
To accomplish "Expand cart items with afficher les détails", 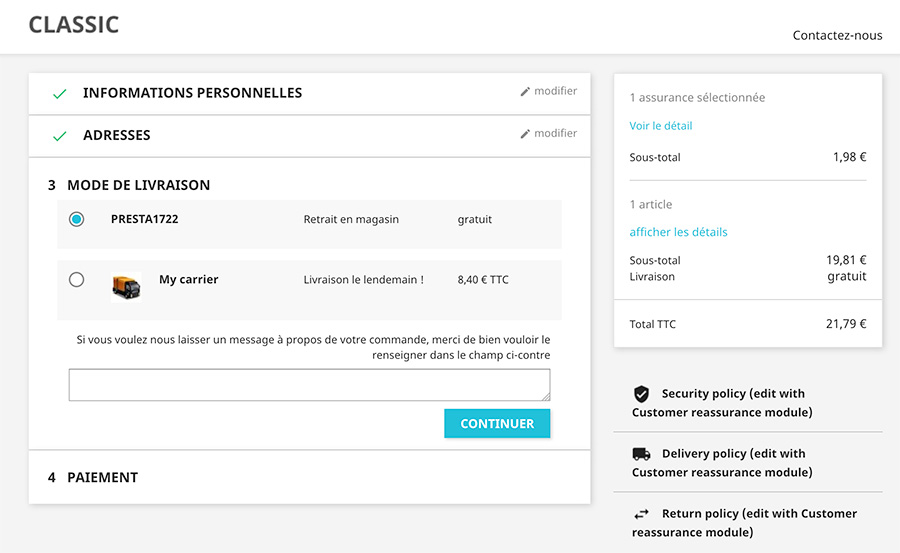I will (x=678, y=232).
